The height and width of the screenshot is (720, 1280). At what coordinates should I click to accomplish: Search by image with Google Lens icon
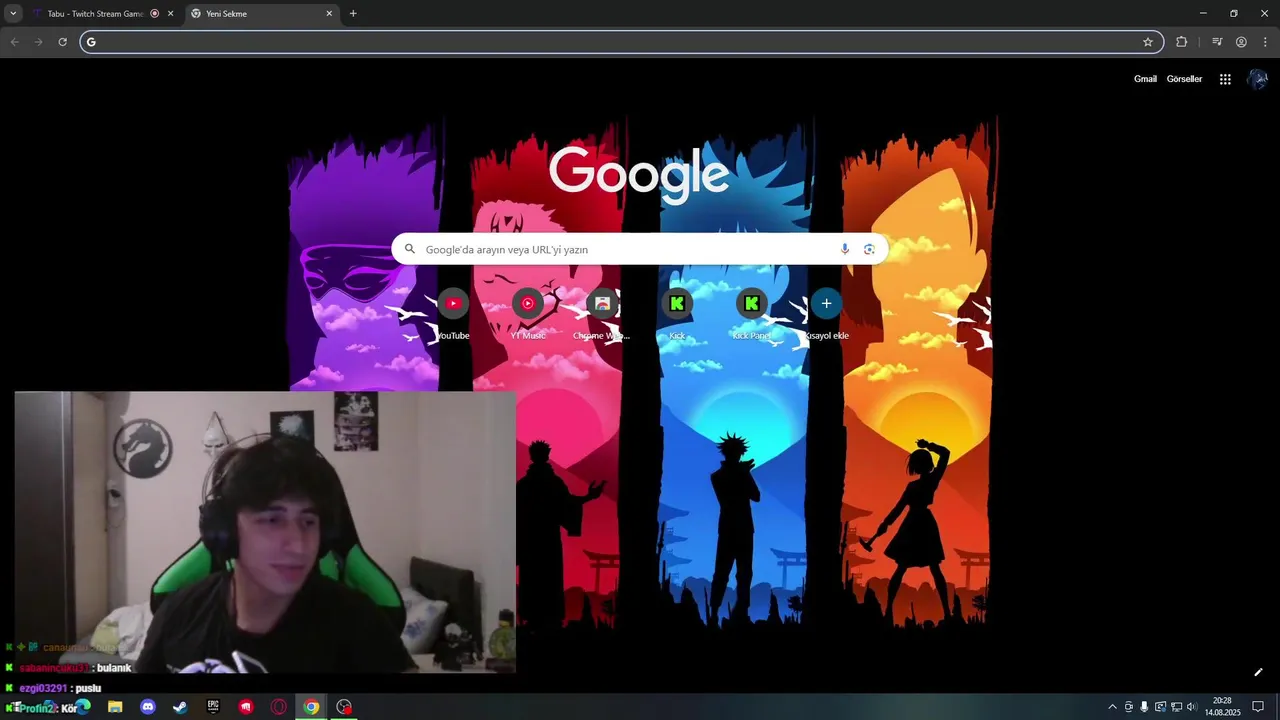coord(869,249)
